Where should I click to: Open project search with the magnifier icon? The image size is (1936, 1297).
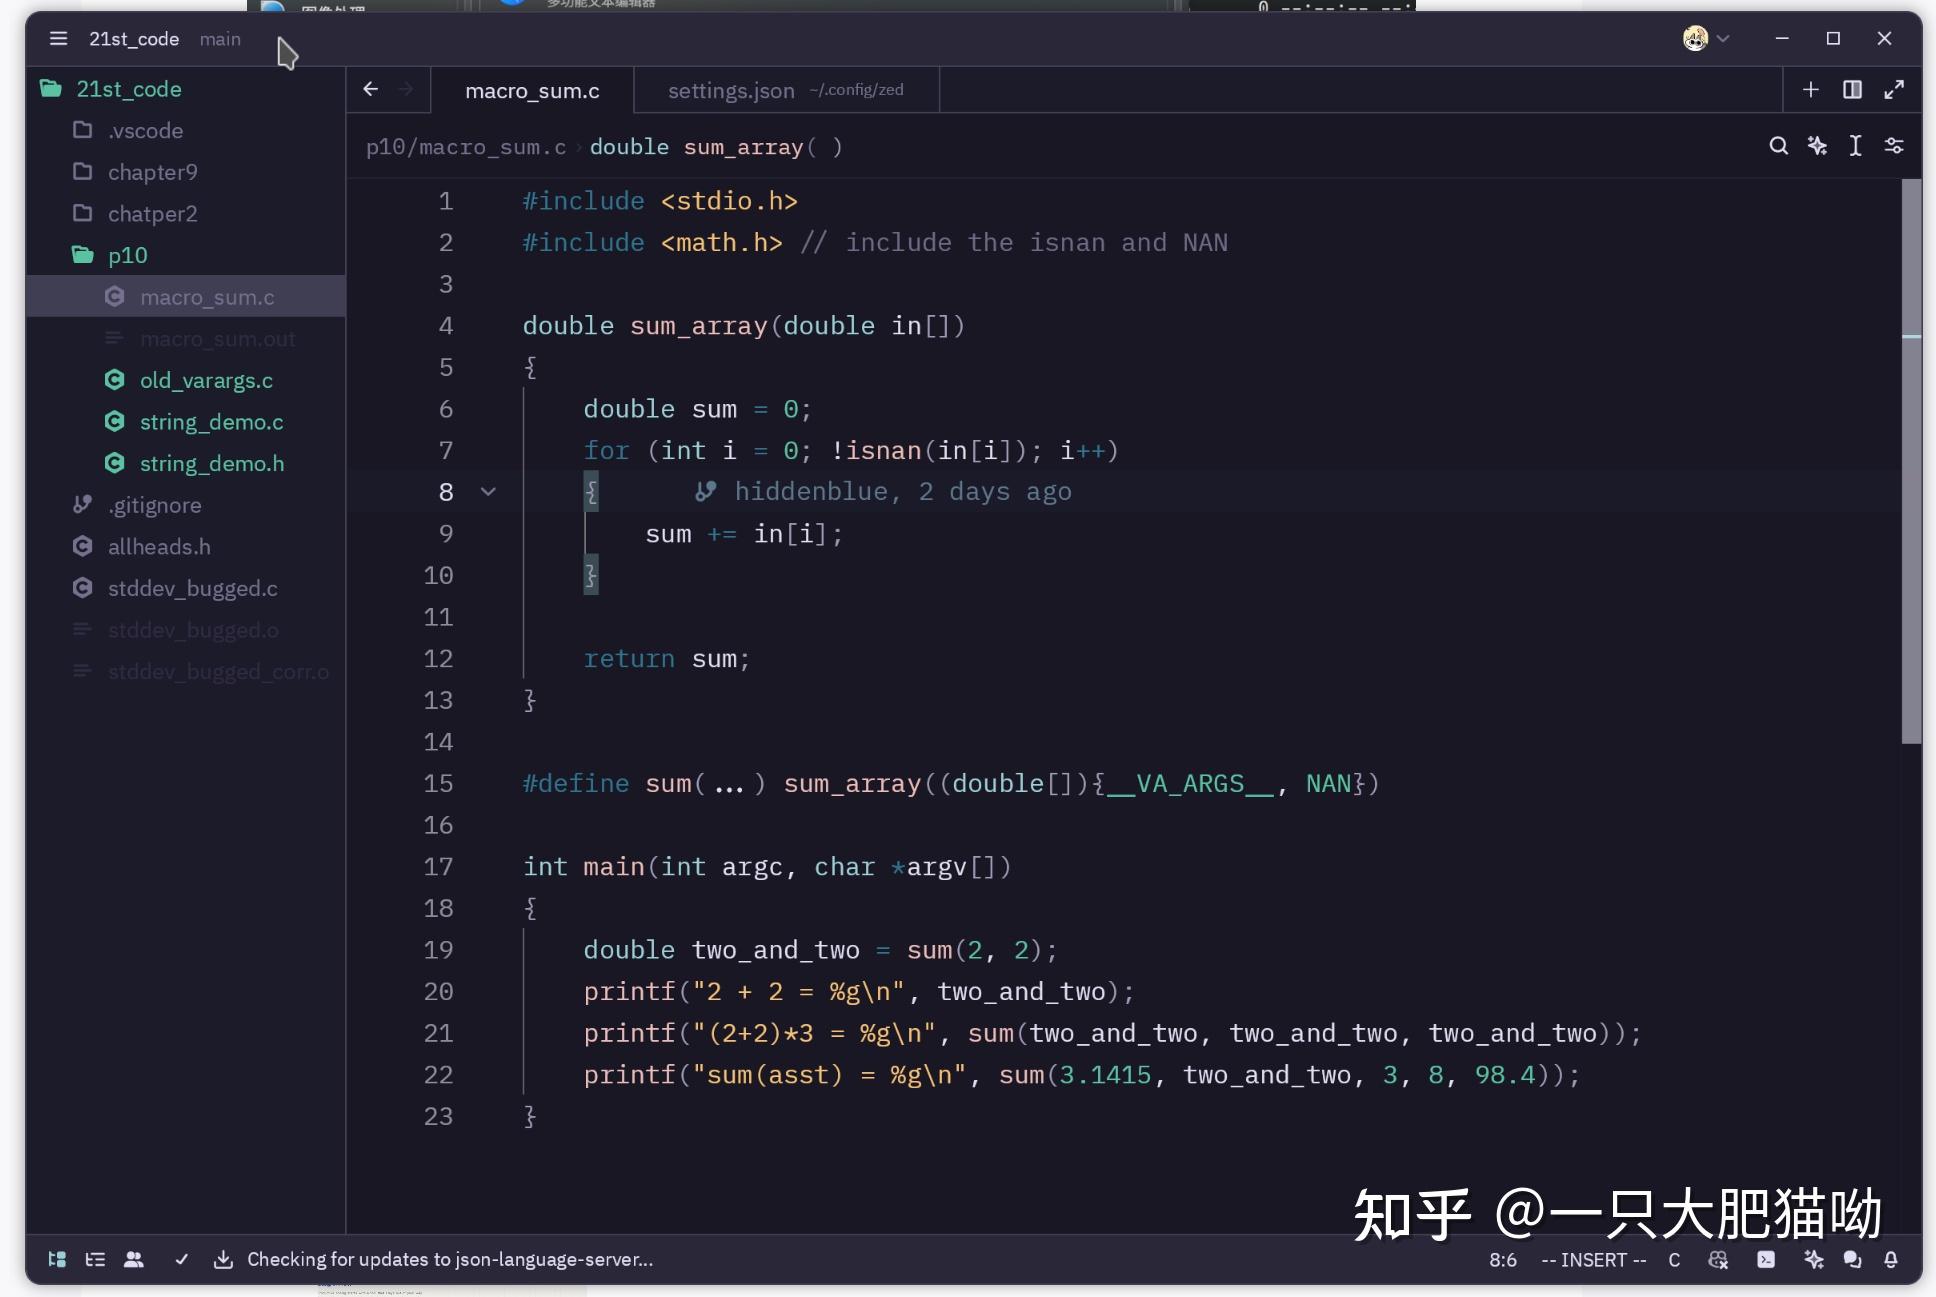click(1778, 146)
